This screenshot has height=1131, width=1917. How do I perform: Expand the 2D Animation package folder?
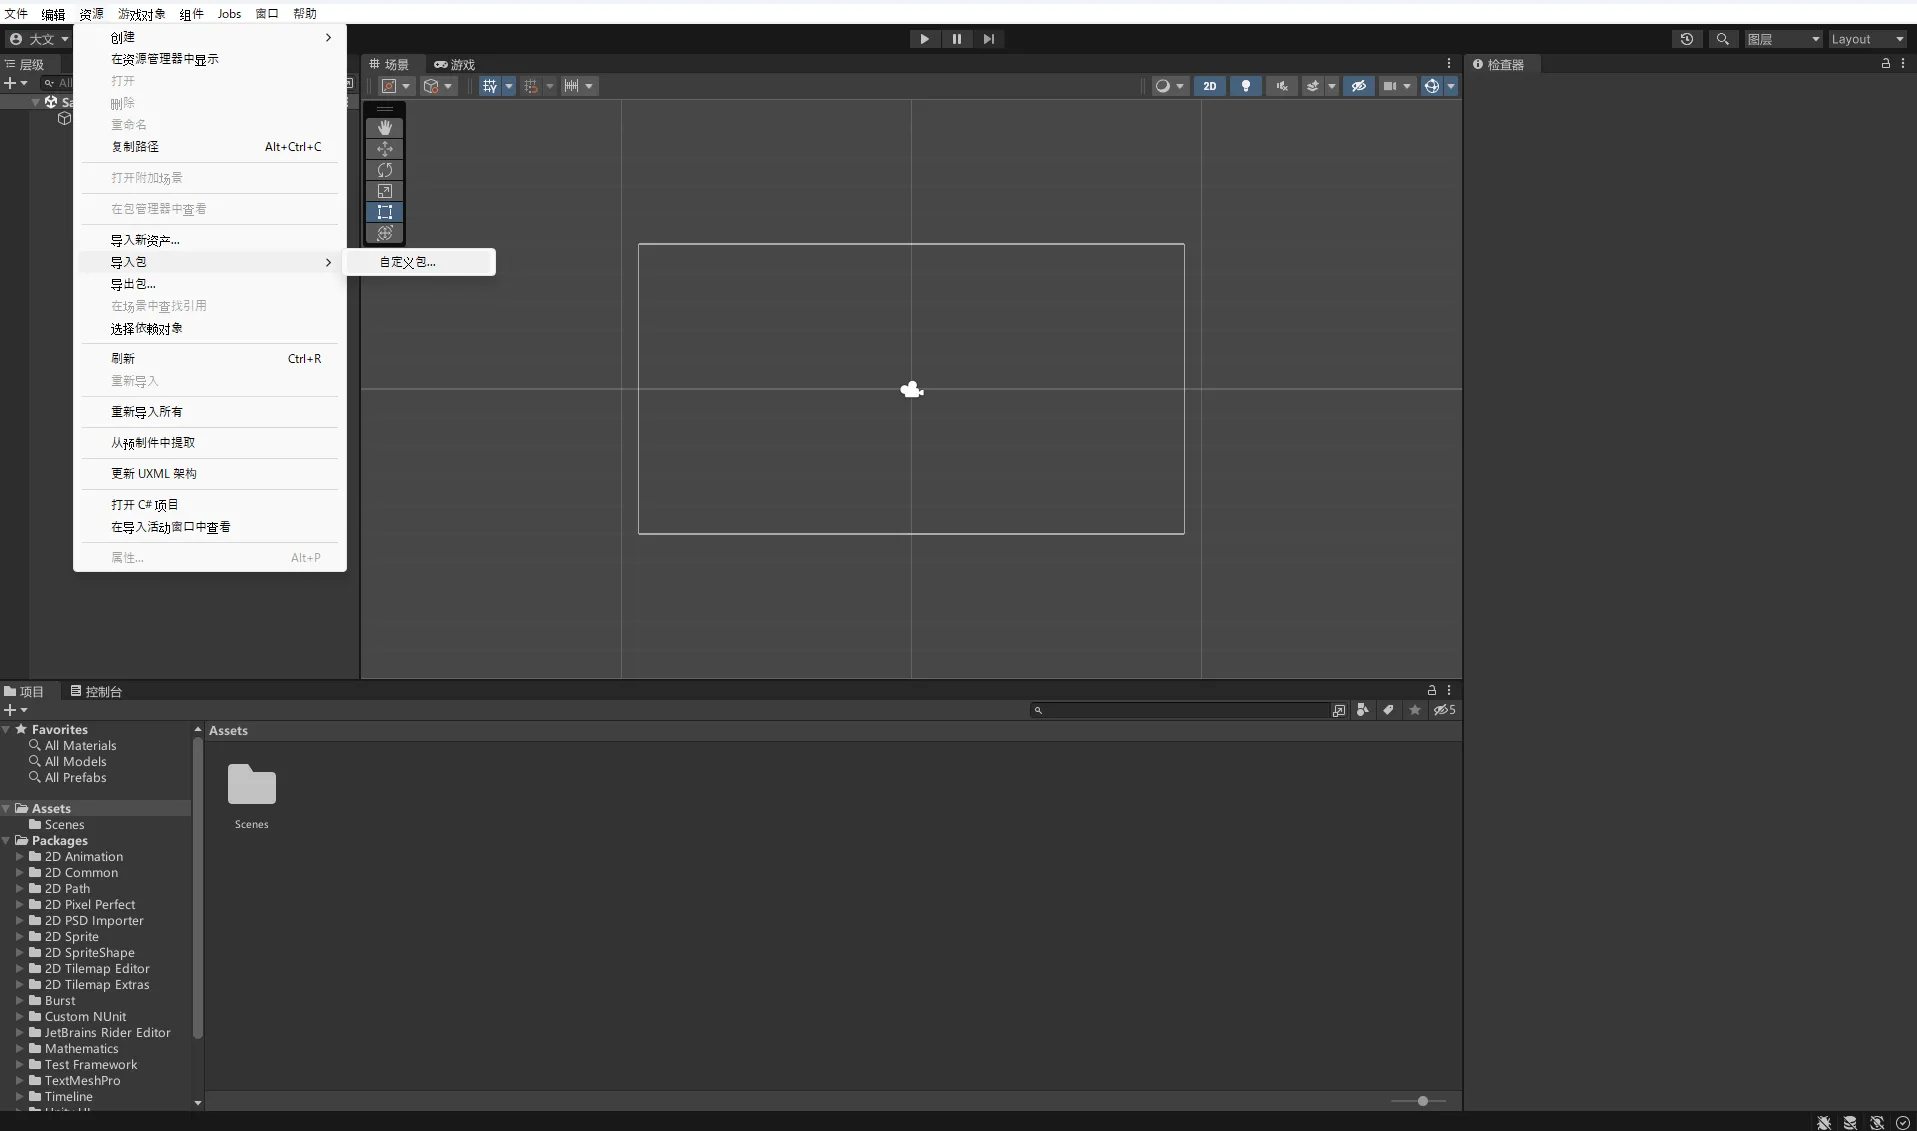(x=19, y=857)
